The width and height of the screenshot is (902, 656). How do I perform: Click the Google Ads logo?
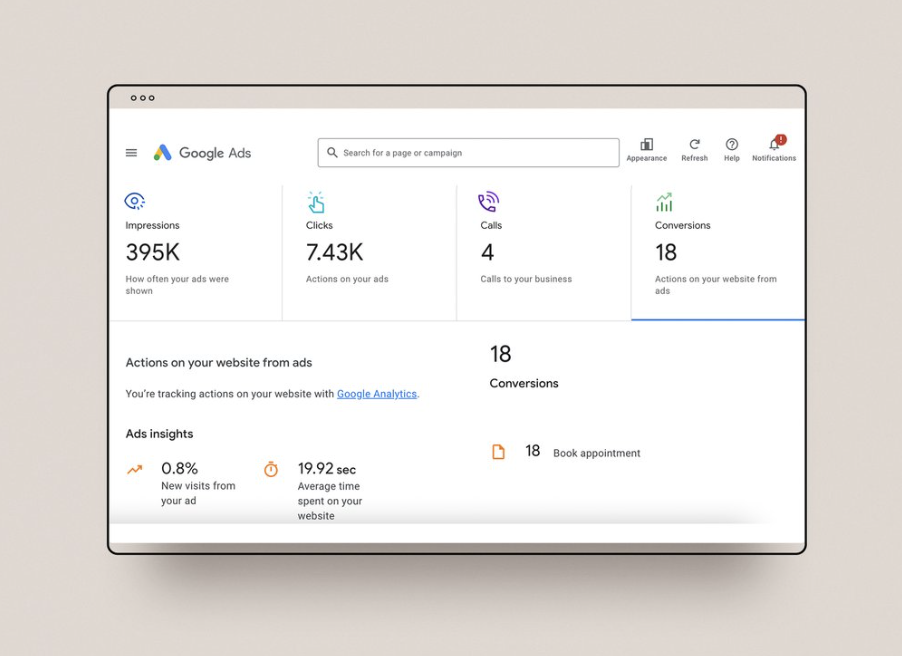click(x=202, y=152)
